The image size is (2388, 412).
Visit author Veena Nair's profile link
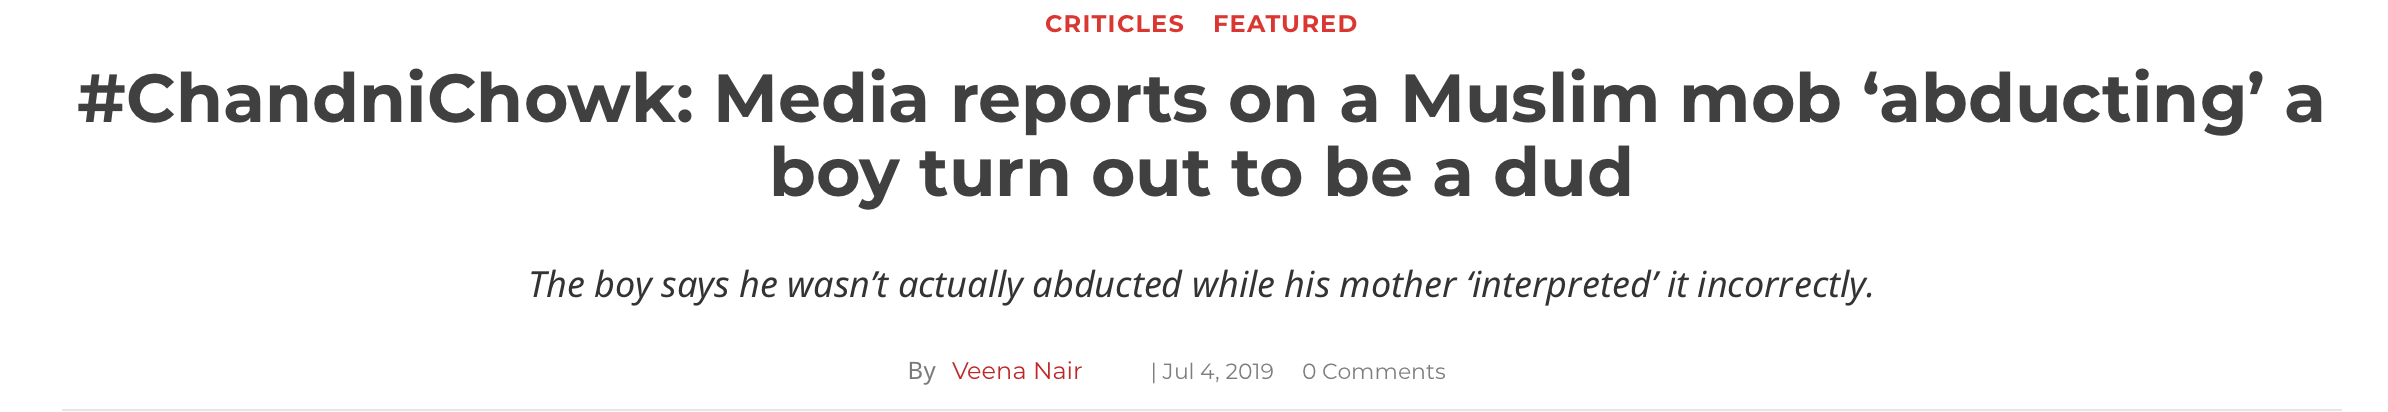[x=1016, y=371]
